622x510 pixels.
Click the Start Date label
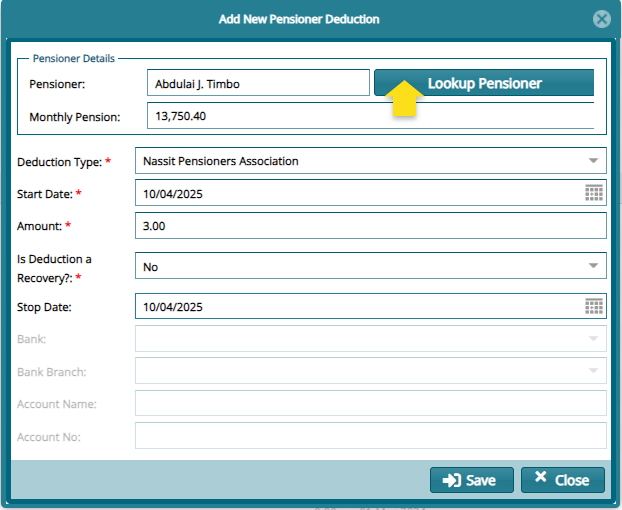coord(45,194)
